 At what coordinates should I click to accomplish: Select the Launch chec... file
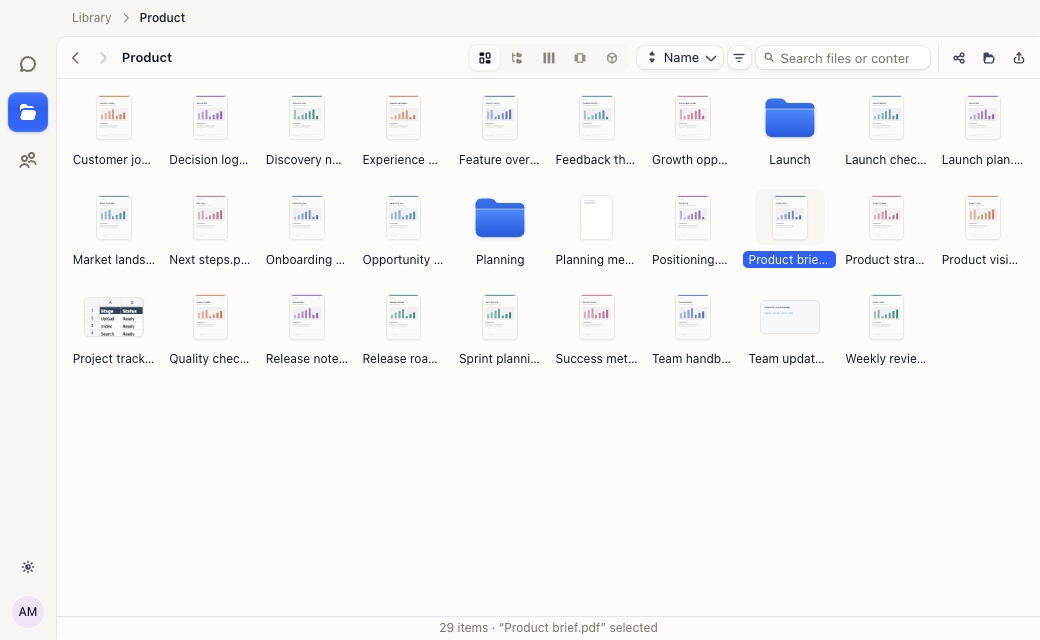(886, 131)
